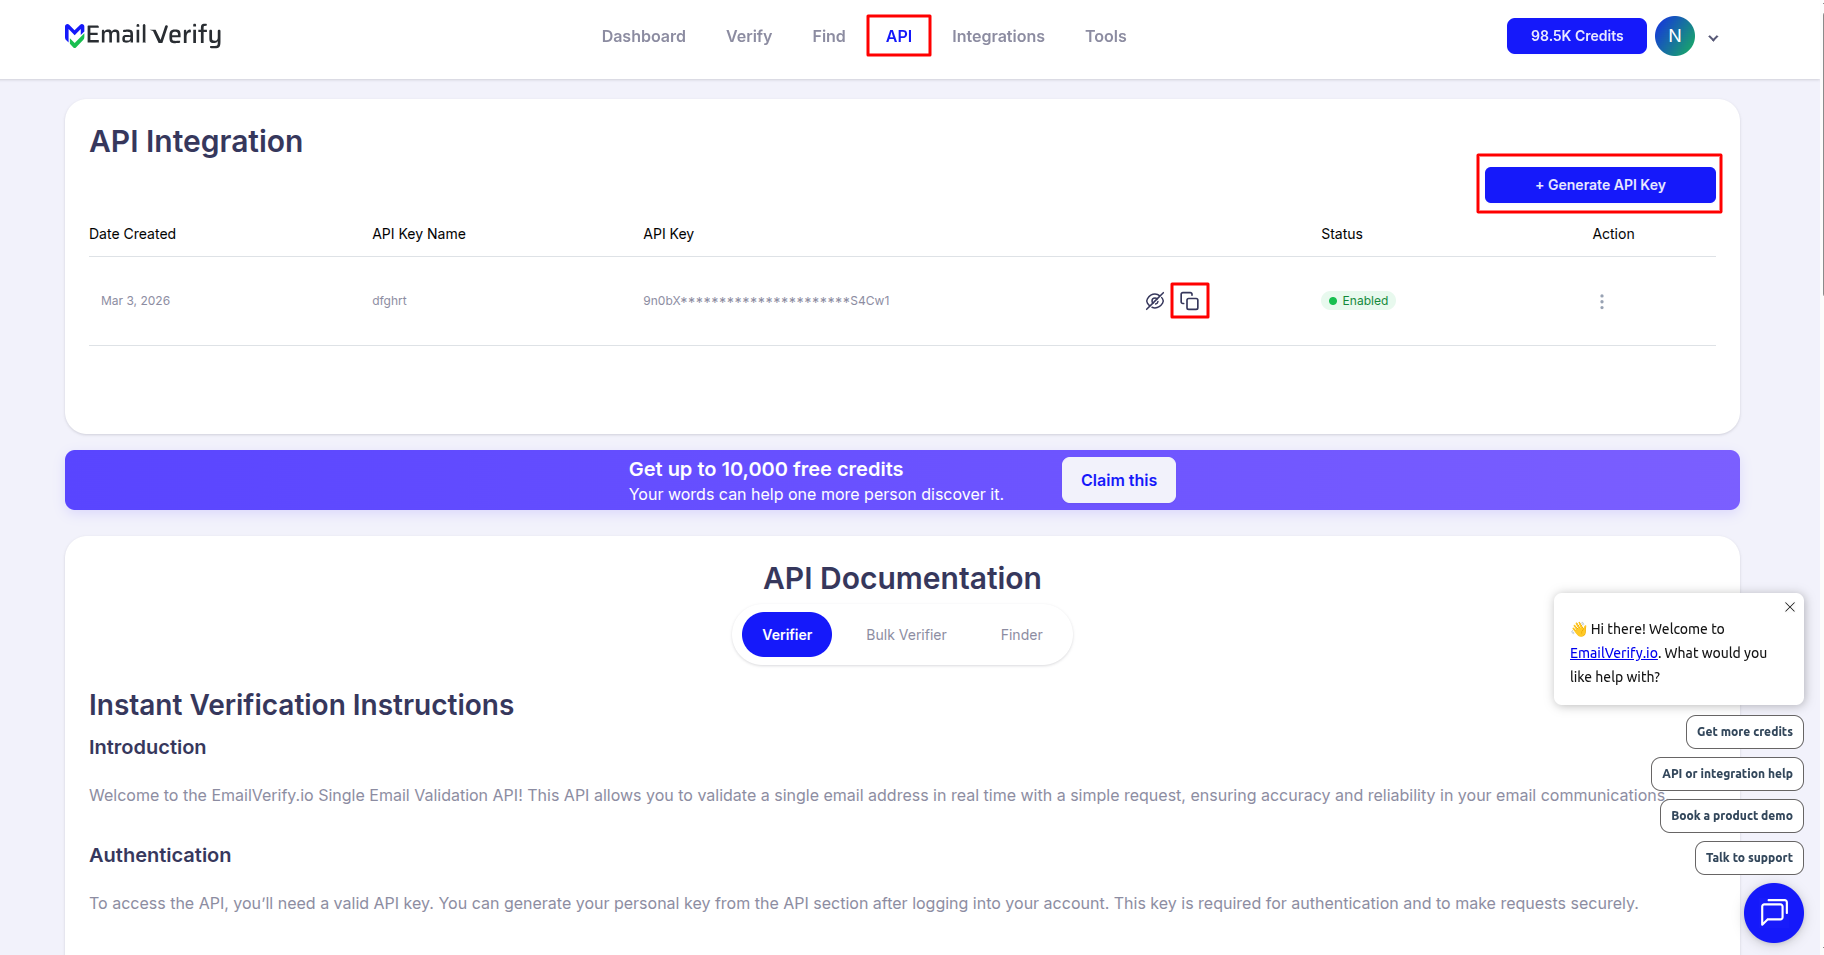Click the Introduction subheading
1824x955 pixels.
[147, 747]
